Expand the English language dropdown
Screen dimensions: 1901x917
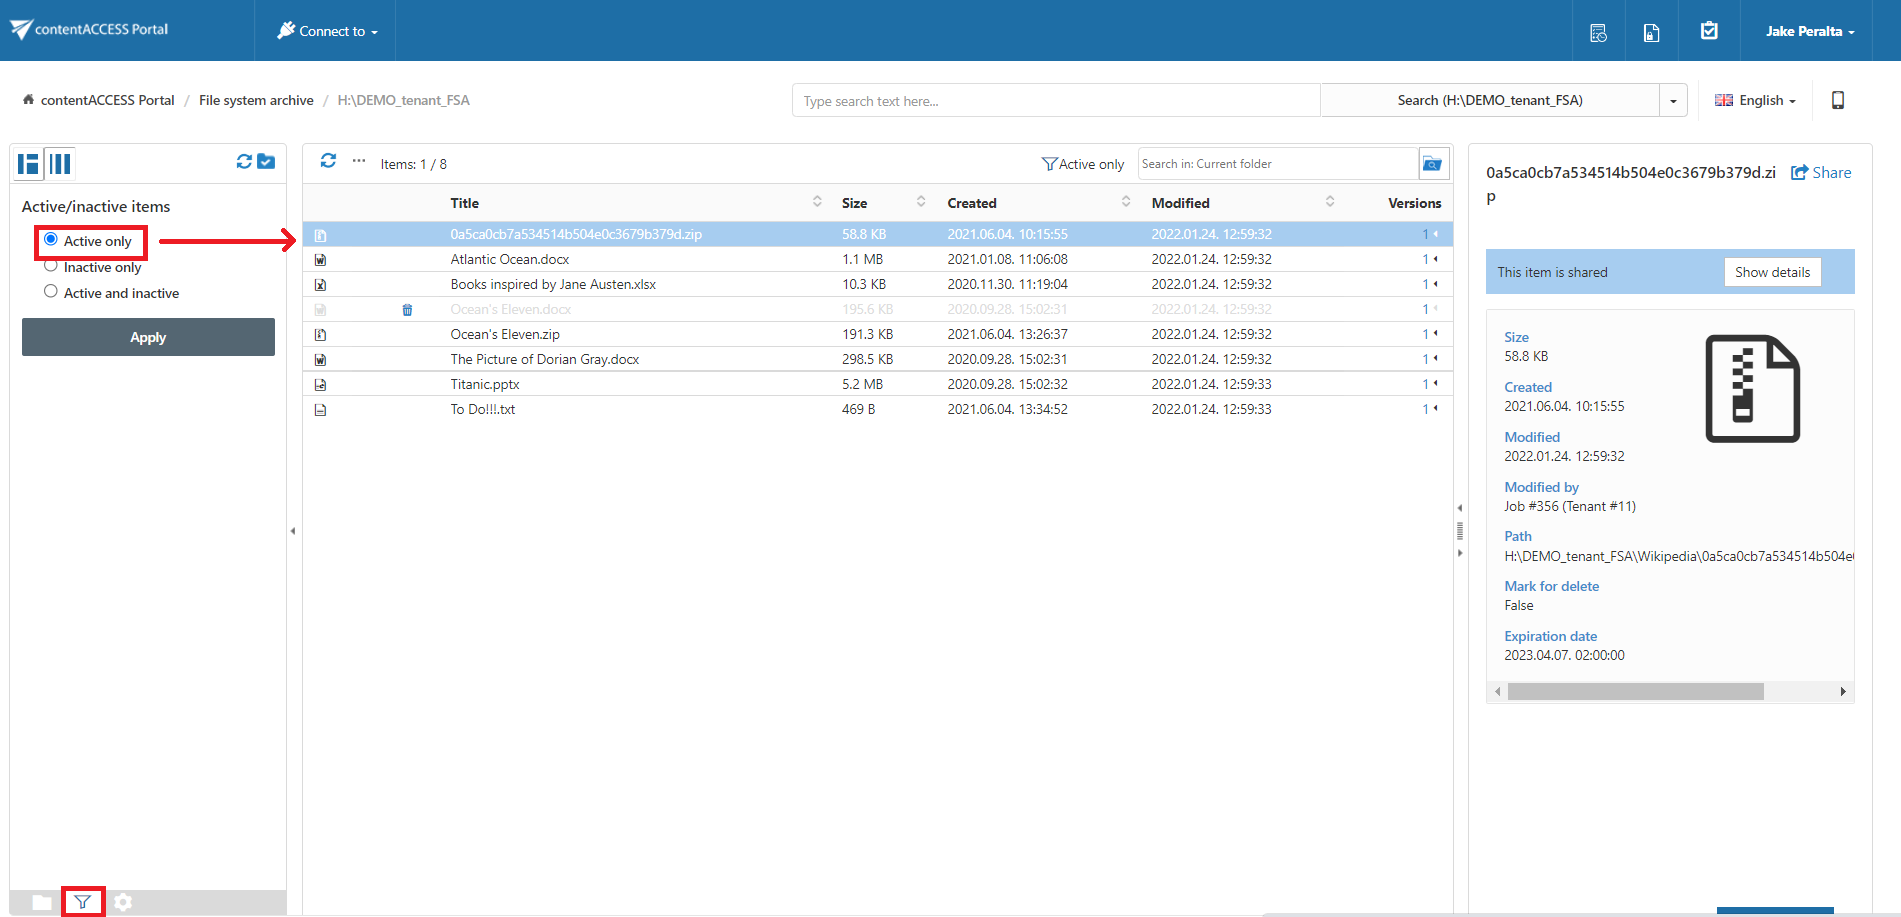click(1755, 100)
